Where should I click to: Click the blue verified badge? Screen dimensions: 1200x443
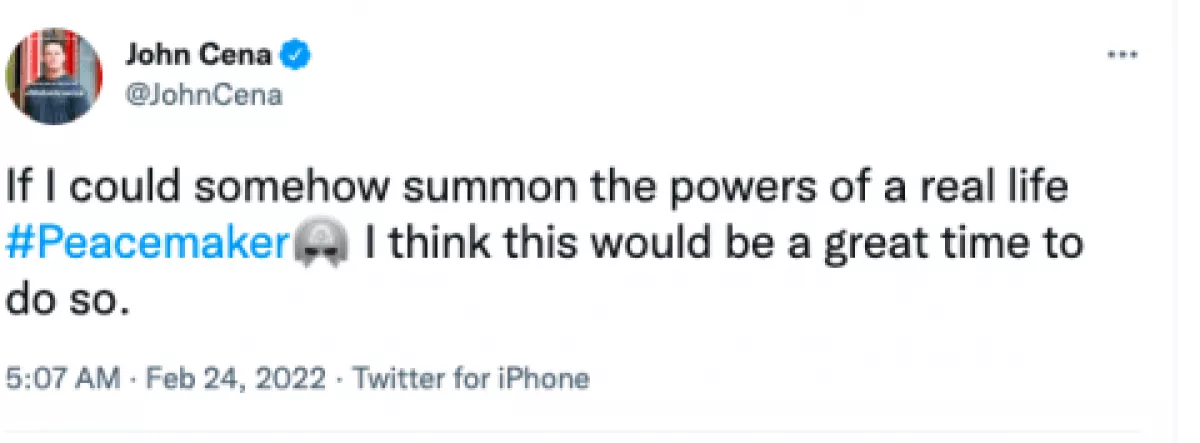tap(297, 56)
